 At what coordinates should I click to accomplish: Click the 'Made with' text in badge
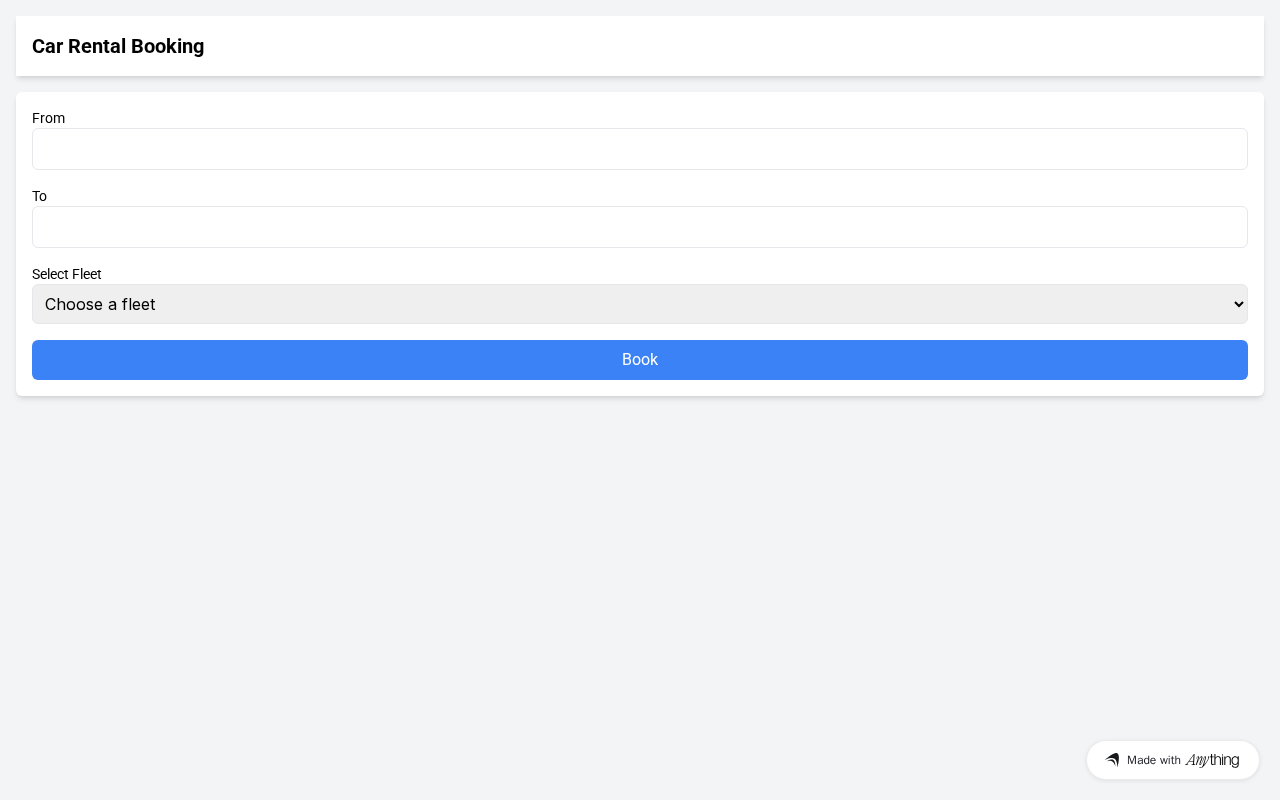pos(1154,760)
